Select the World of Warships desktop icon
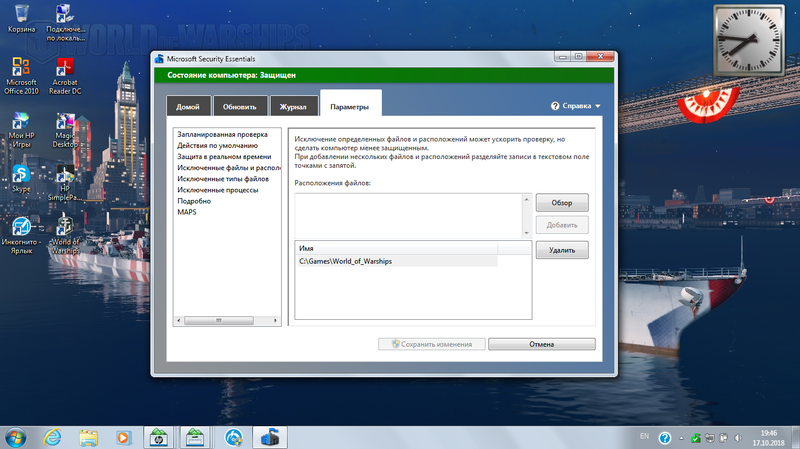Screen dimensions: 800x449 coord(65,236)
